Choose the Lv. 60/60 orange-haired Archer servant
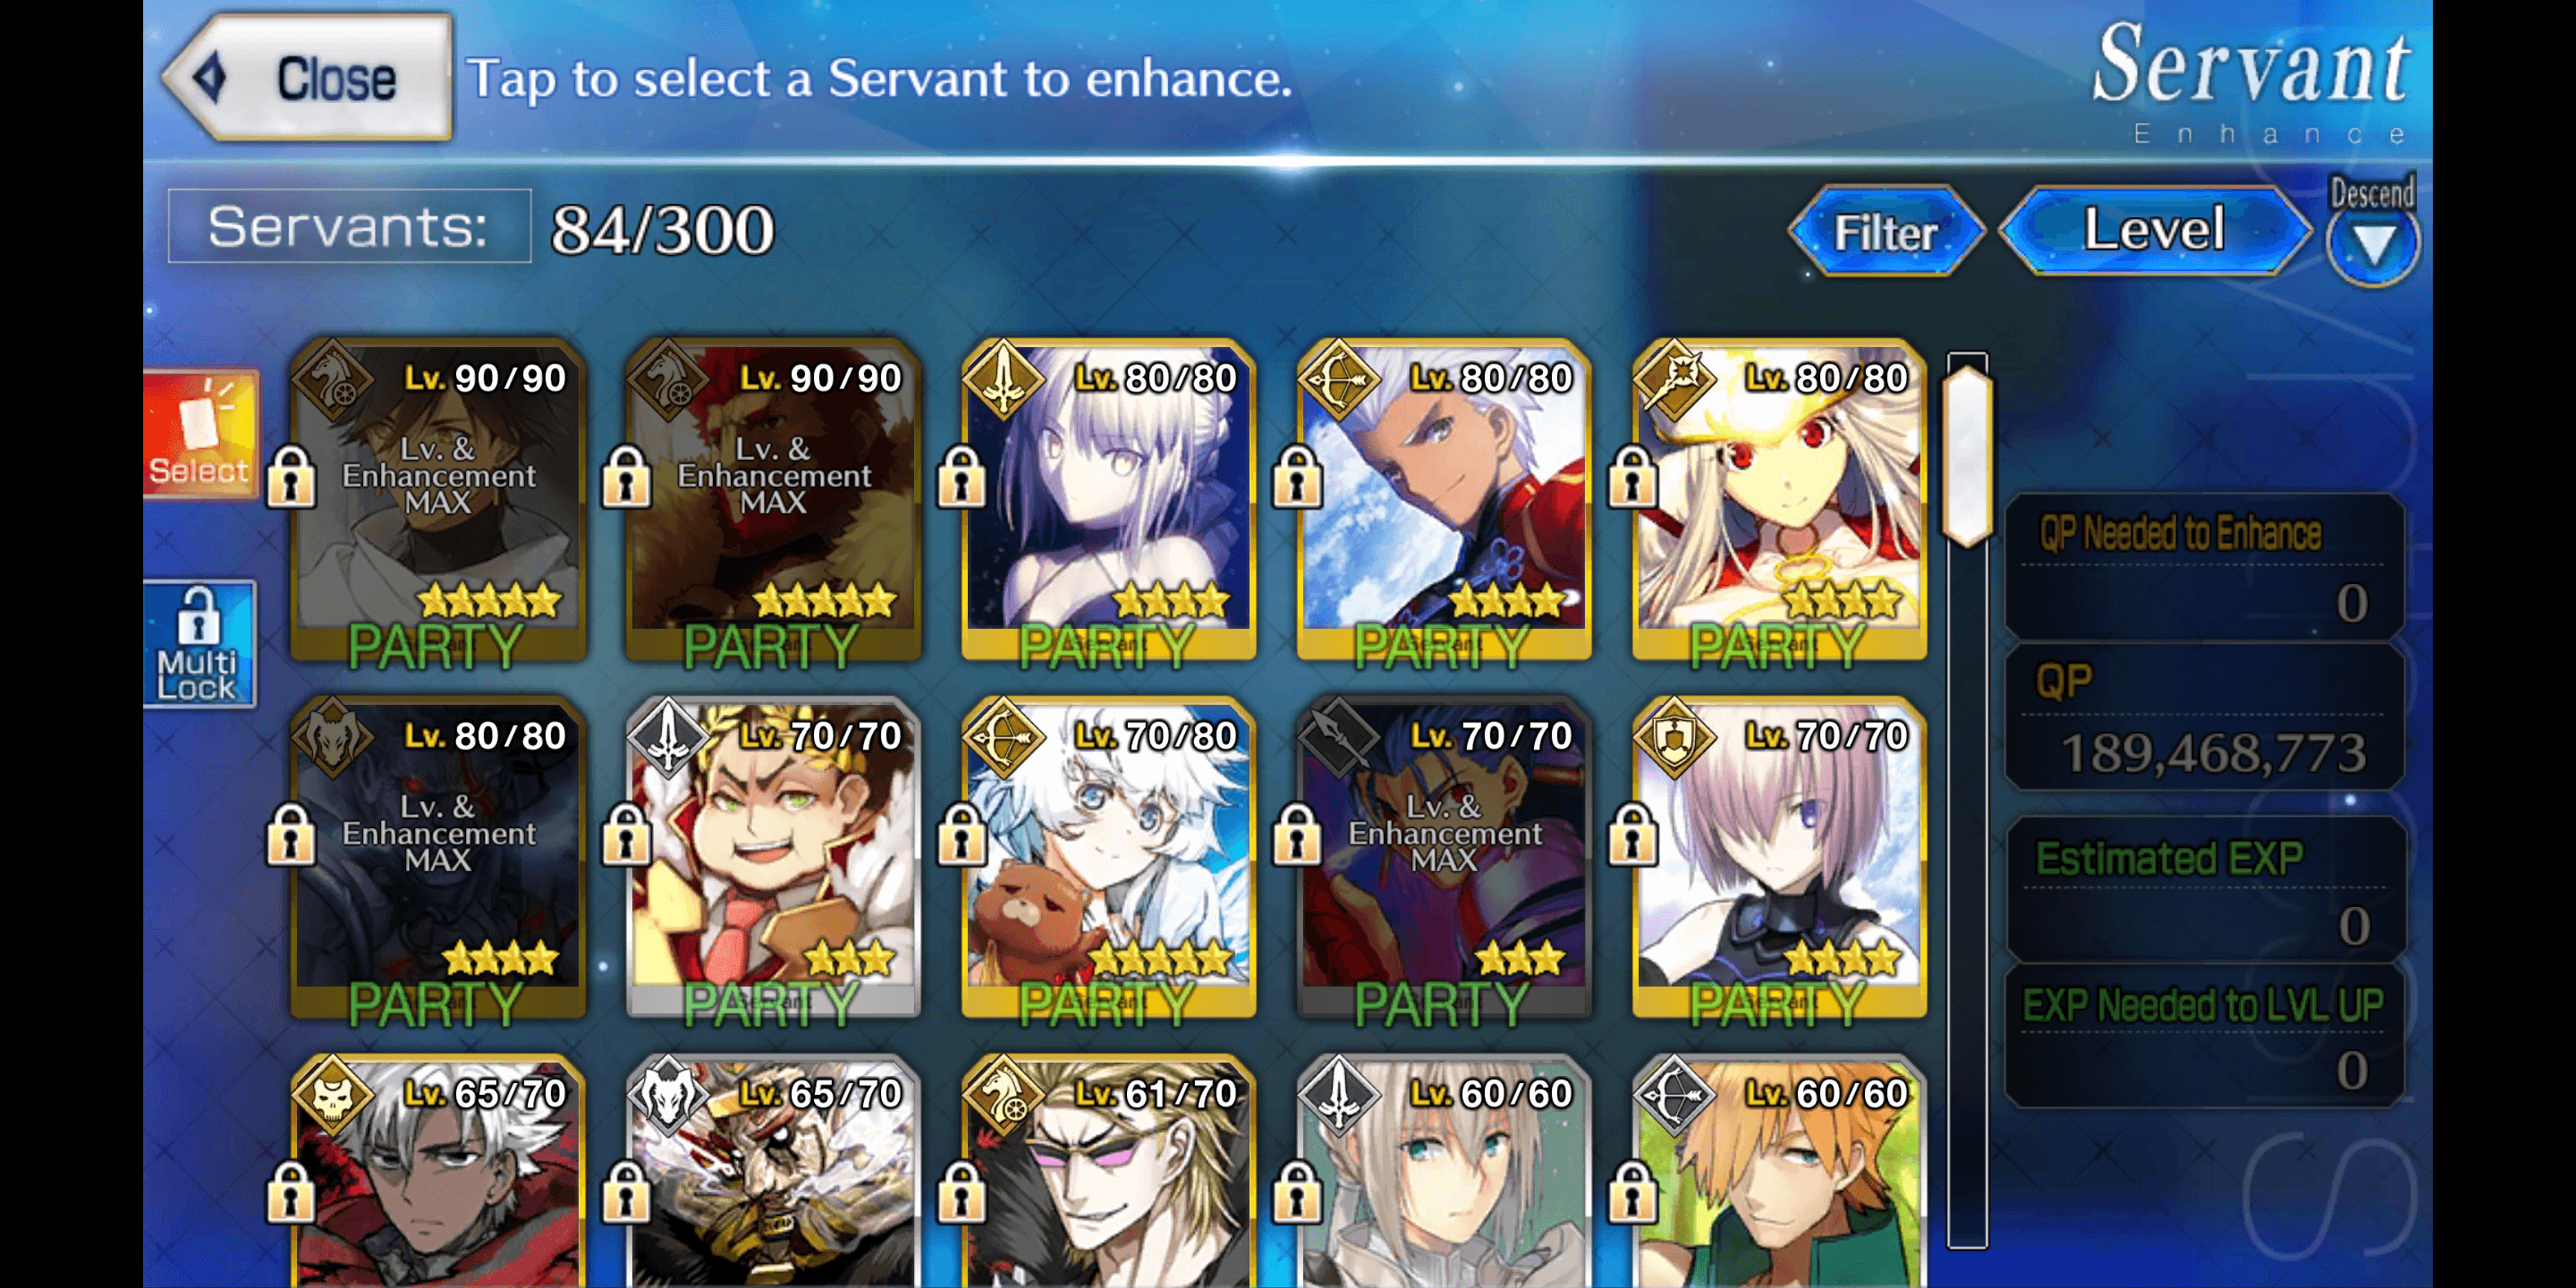Viewport: 2576px width, 1288px height. (1779, 1172)
